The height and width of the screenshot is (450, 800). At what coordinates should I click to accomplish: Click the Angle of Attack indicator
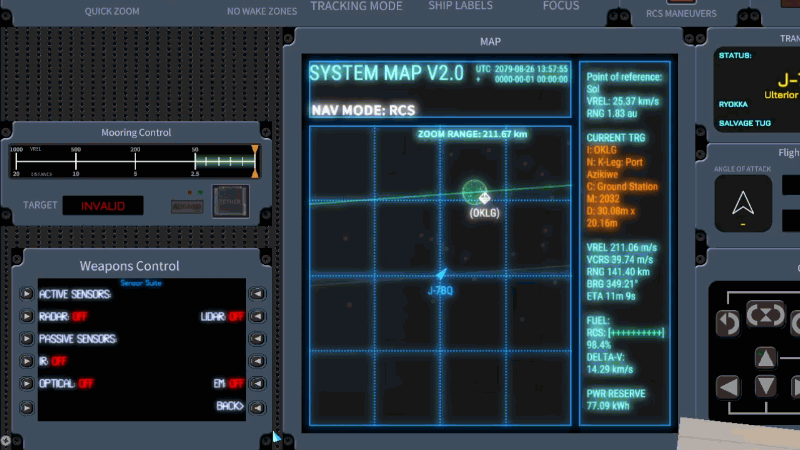742,203
